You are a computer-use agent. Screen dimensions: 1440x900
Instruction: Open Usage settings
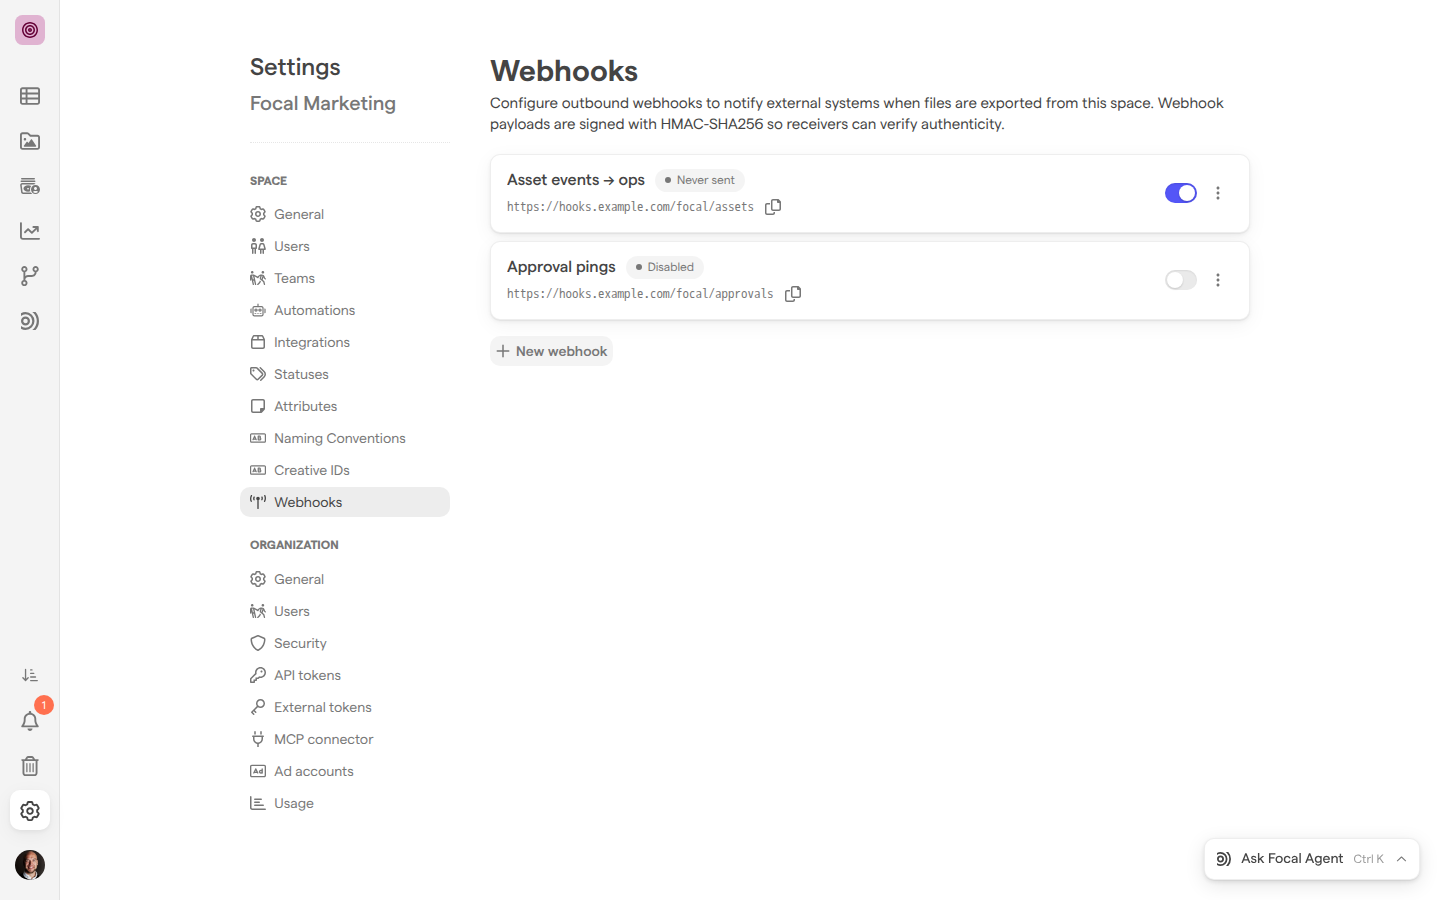(345, 803)
